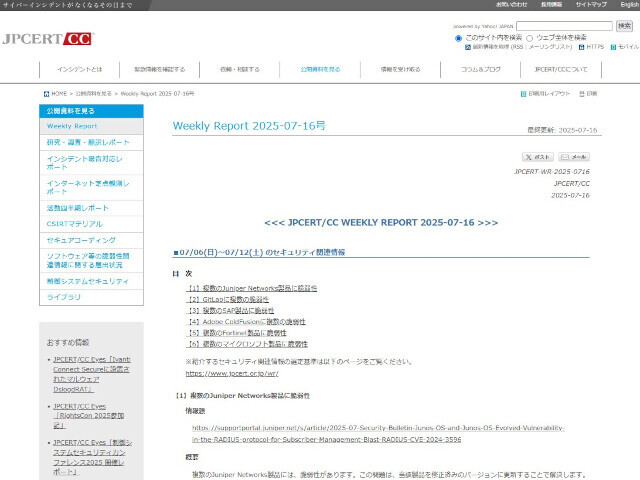Select ウェブ全体を検索 radio button

pos(529,38)
